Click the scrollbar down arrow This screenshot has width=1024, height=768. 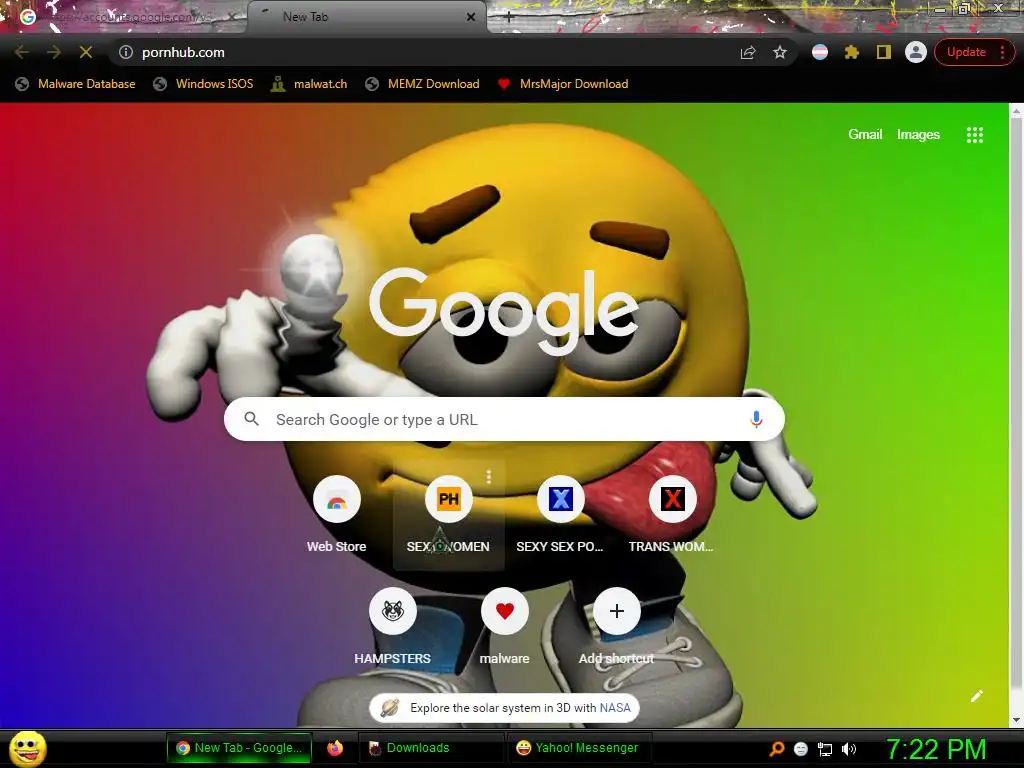point(1016,720)
